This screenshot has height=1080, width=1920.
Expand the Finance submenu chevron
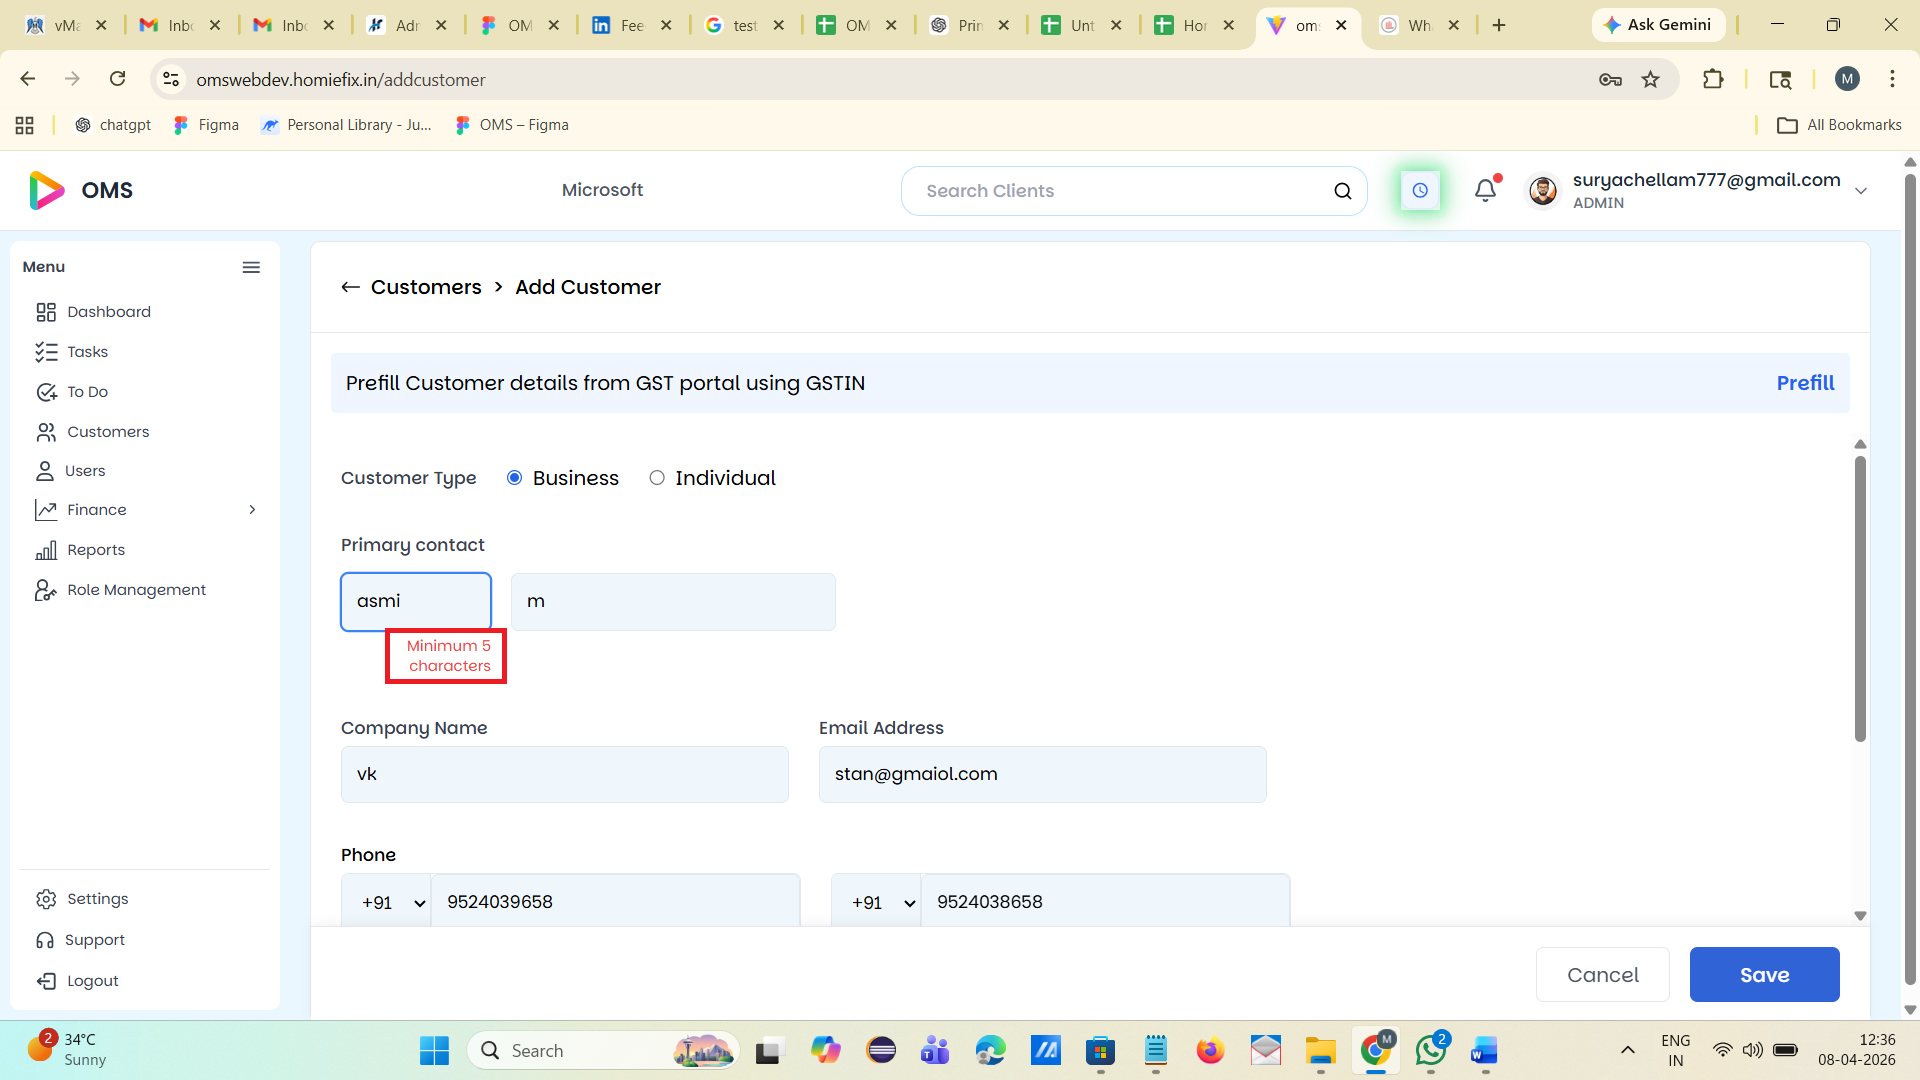click(x=252, y=510)
